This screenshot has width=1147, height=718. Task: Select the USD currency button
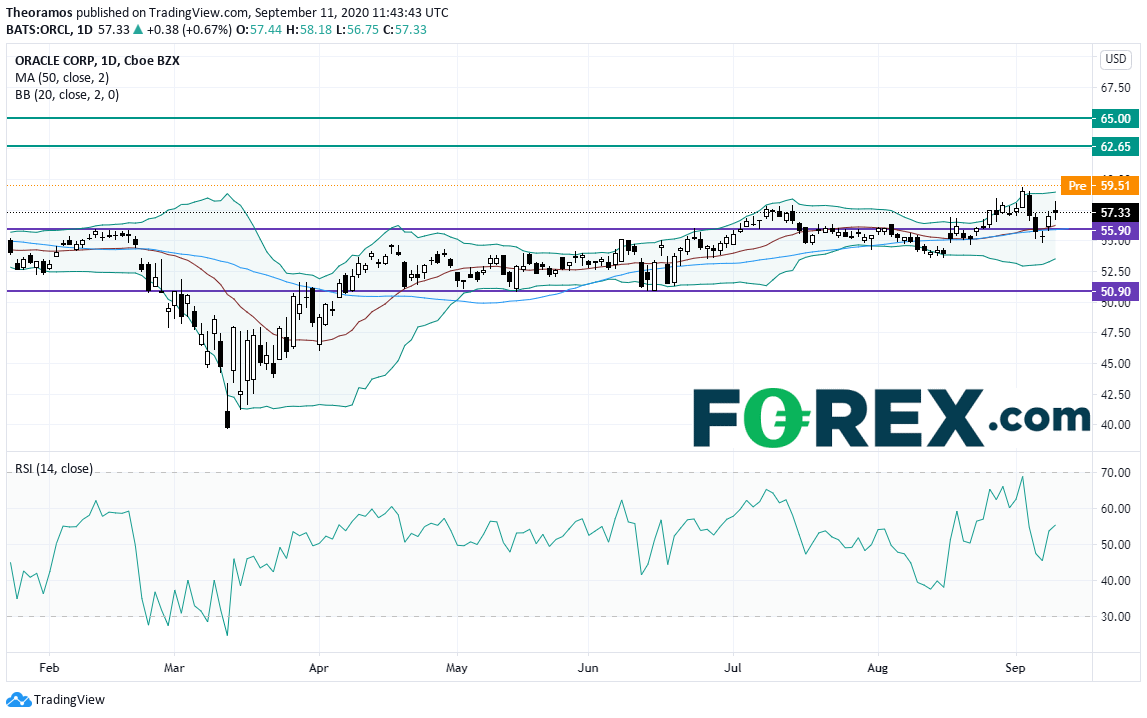[x=1116, y=58]
